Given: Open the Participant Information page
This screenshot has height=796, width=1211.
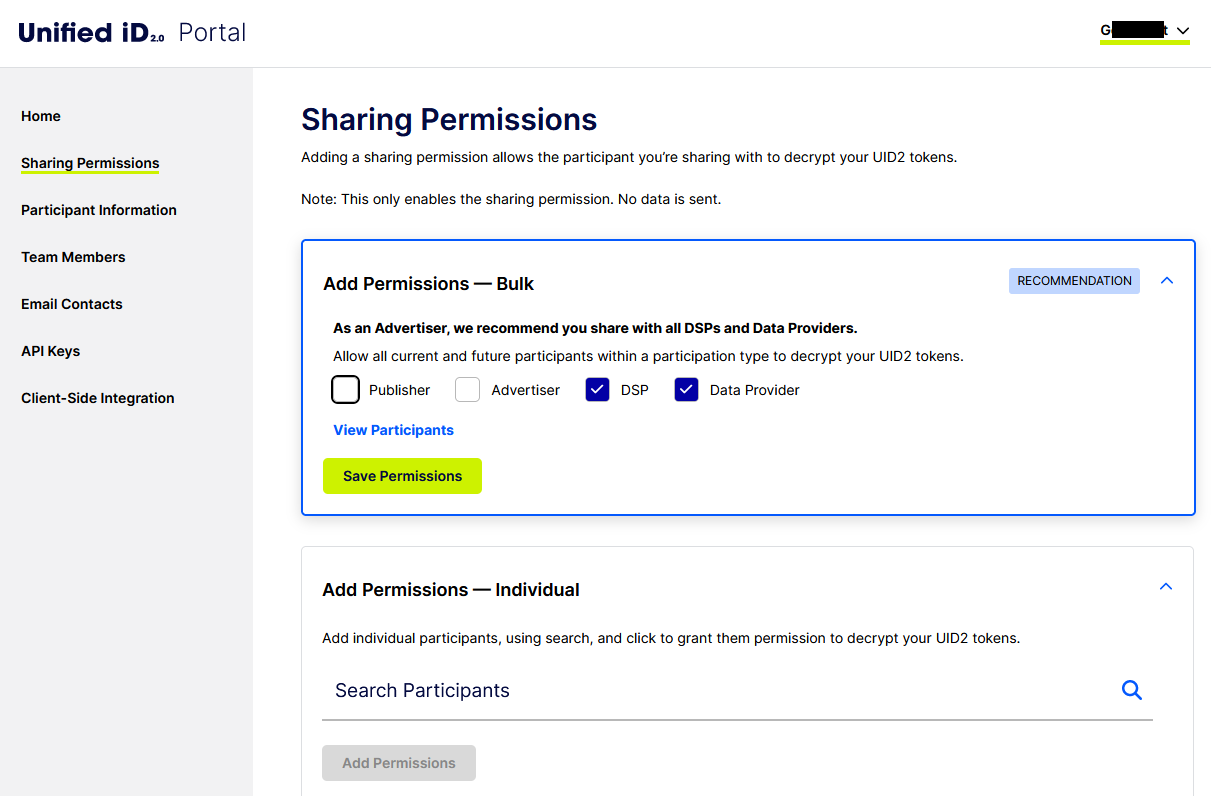Looking at the screenshot, I should [x=98, y=210].
